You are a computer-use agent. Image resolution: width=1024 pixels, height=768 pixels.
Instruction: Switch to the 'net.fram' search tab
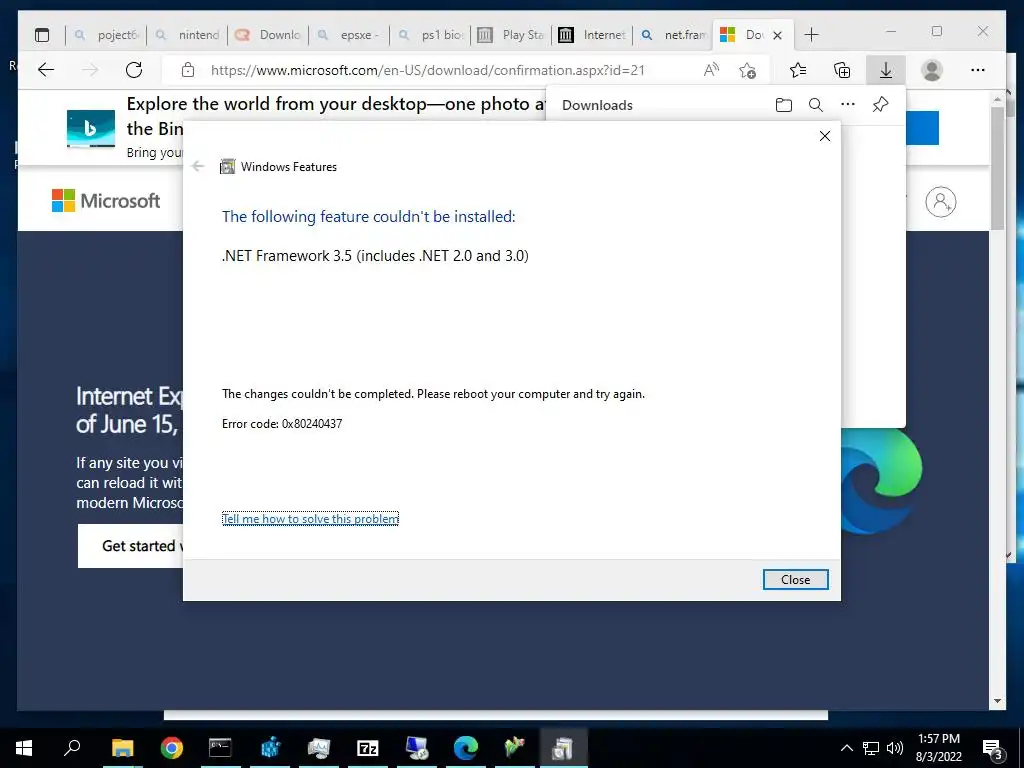click(674, 35)
